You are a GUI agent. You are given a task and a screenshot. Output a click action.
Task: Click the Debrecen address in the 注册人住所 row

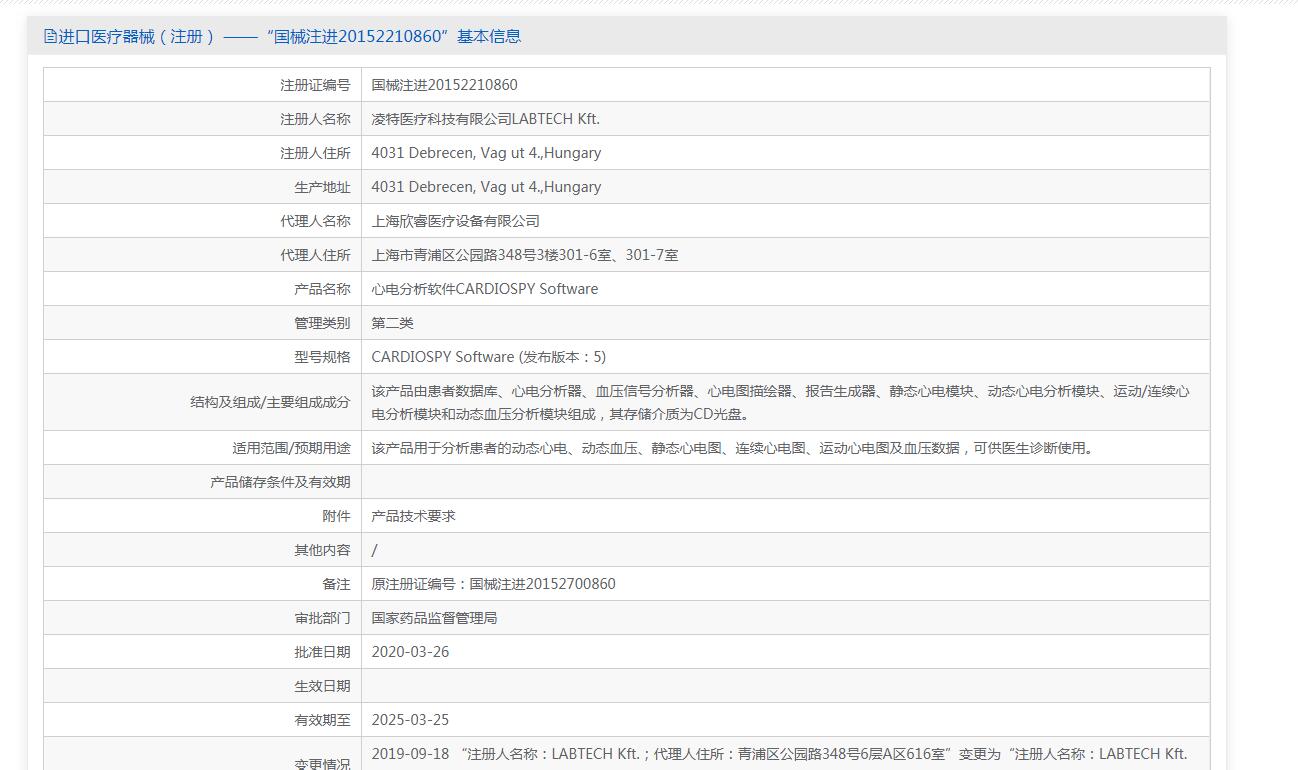point(487,153)
